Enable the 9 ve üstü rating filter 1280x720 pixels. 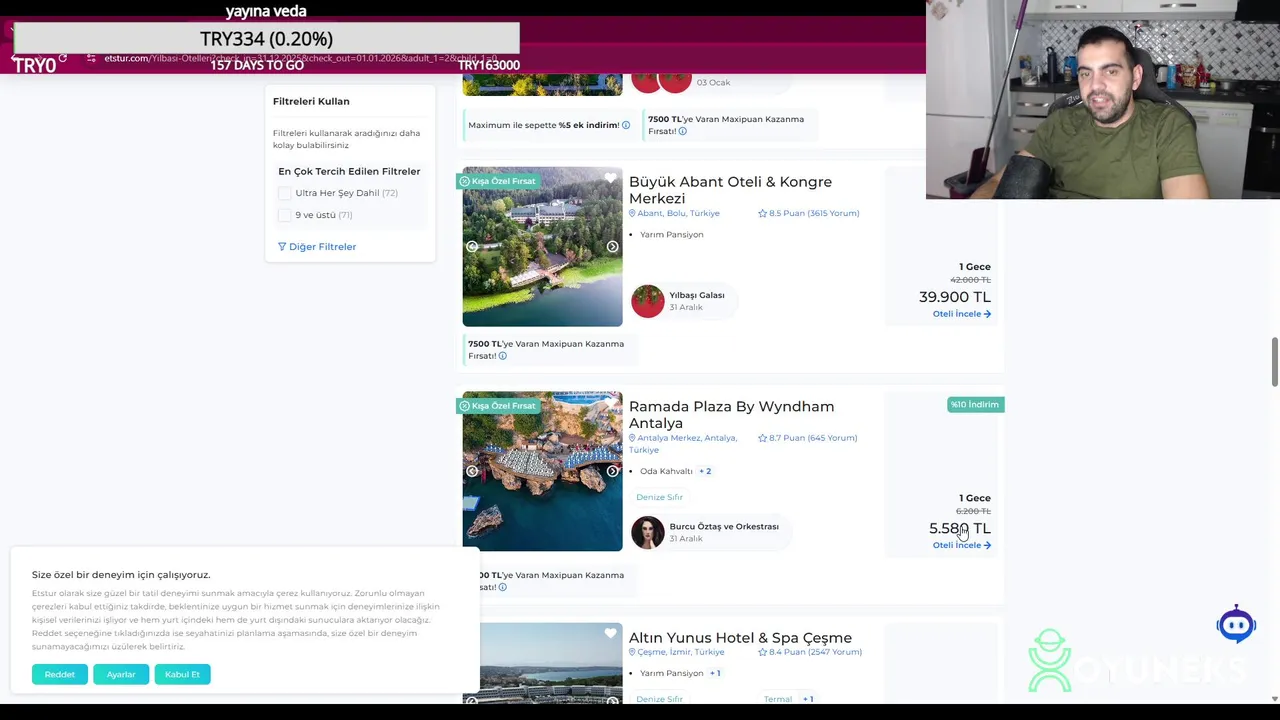point(285,215)
